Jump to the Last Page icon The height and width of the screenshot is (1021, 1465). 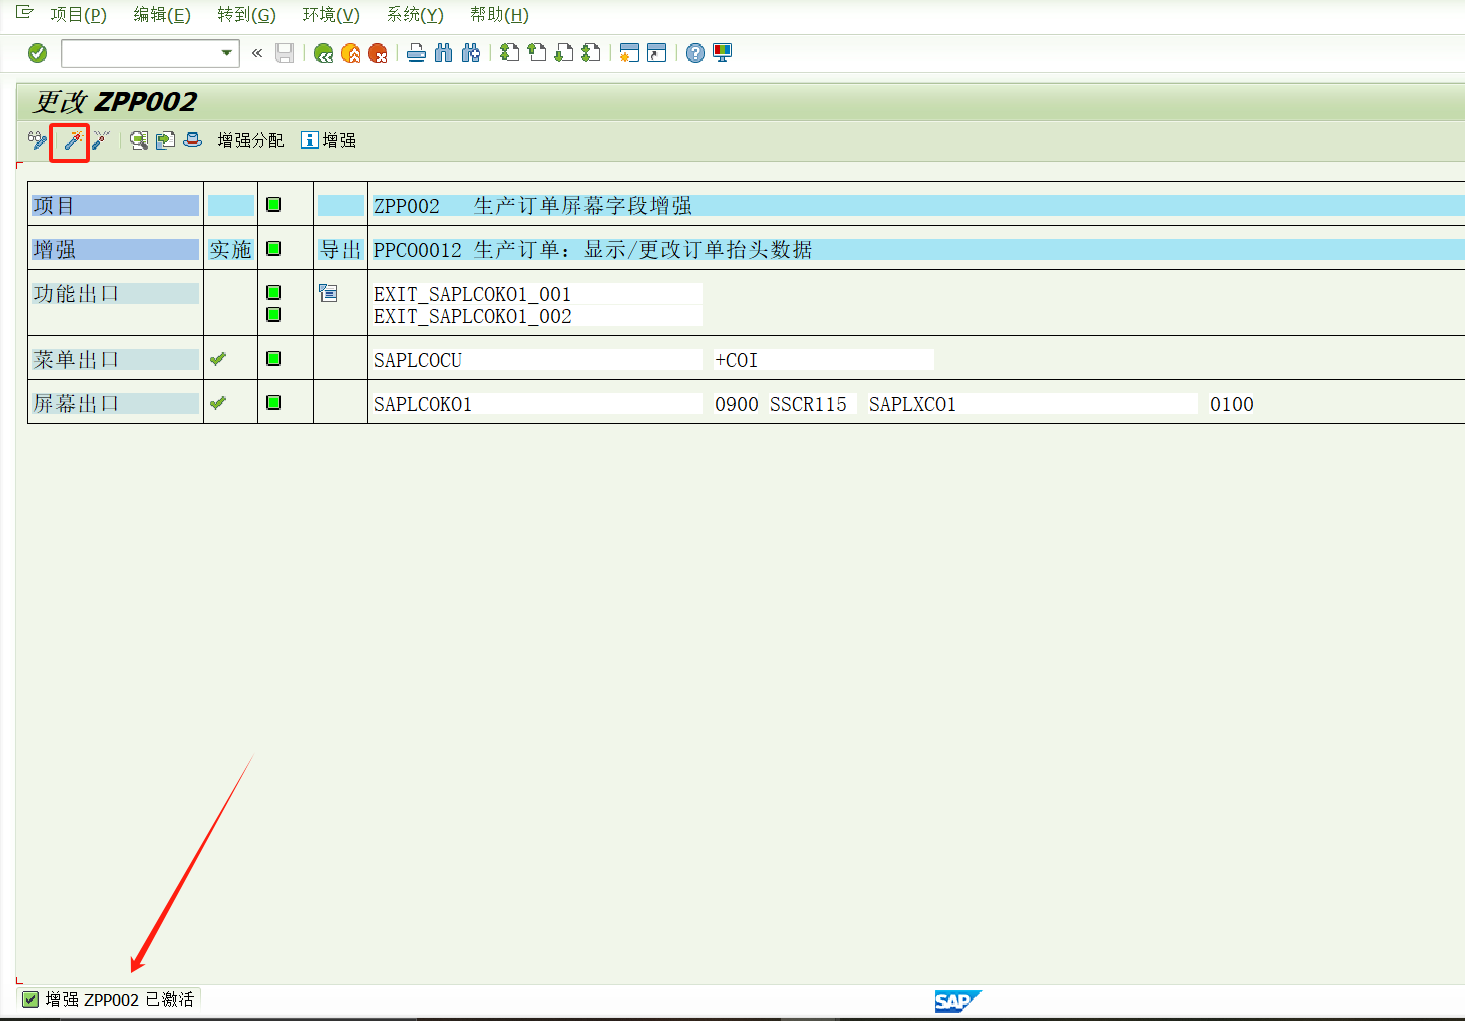(x=591, y=53)
